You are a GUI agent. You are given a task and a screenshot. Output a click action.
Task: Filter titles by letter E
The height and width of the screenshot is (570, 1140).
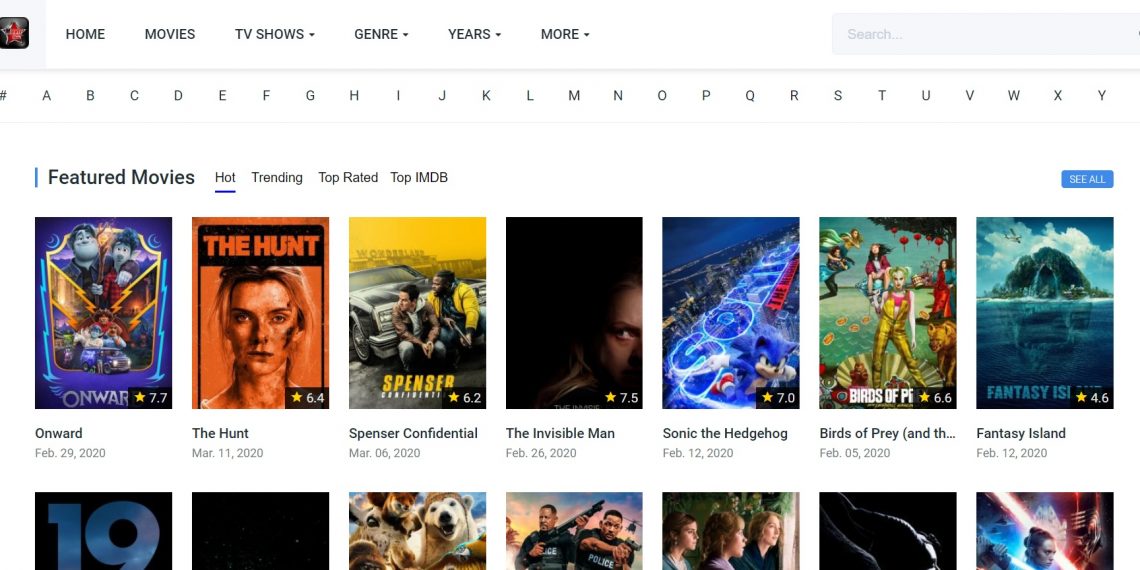[222, 95]
